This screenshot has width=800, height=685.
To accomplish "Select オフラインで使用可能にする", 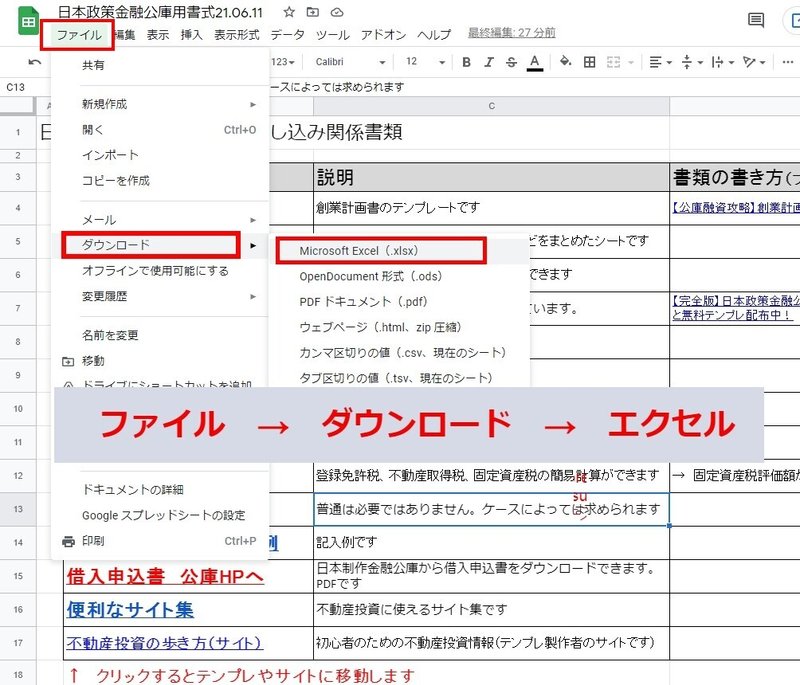I will coord(160,271).
